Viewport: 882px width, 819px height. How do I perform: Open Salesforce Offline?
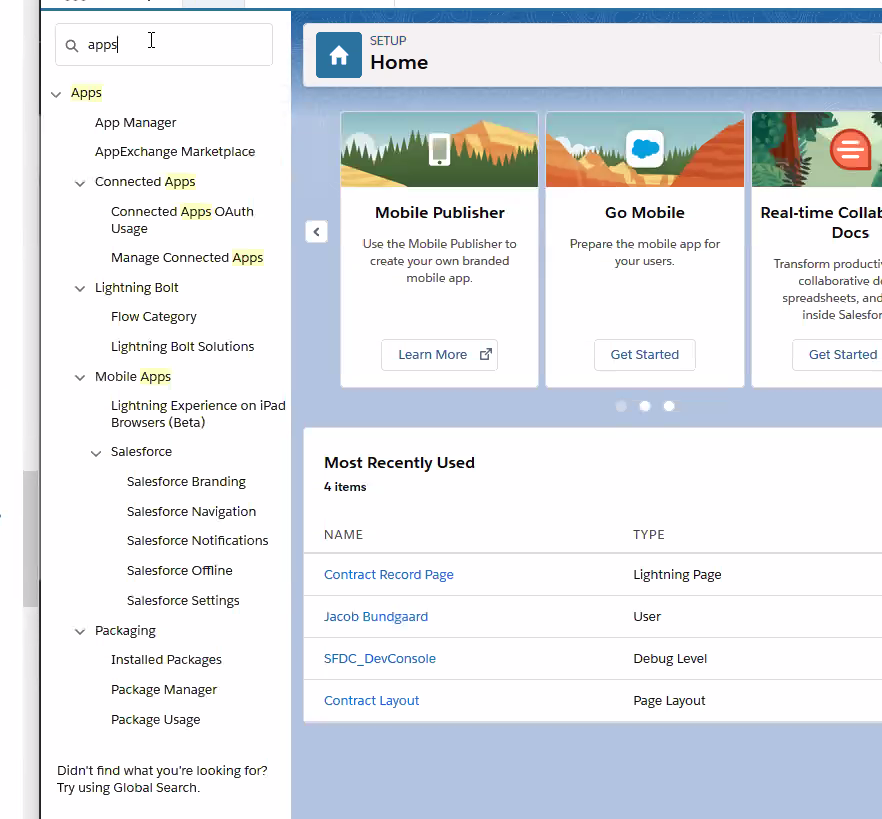[x=179, y=570]
